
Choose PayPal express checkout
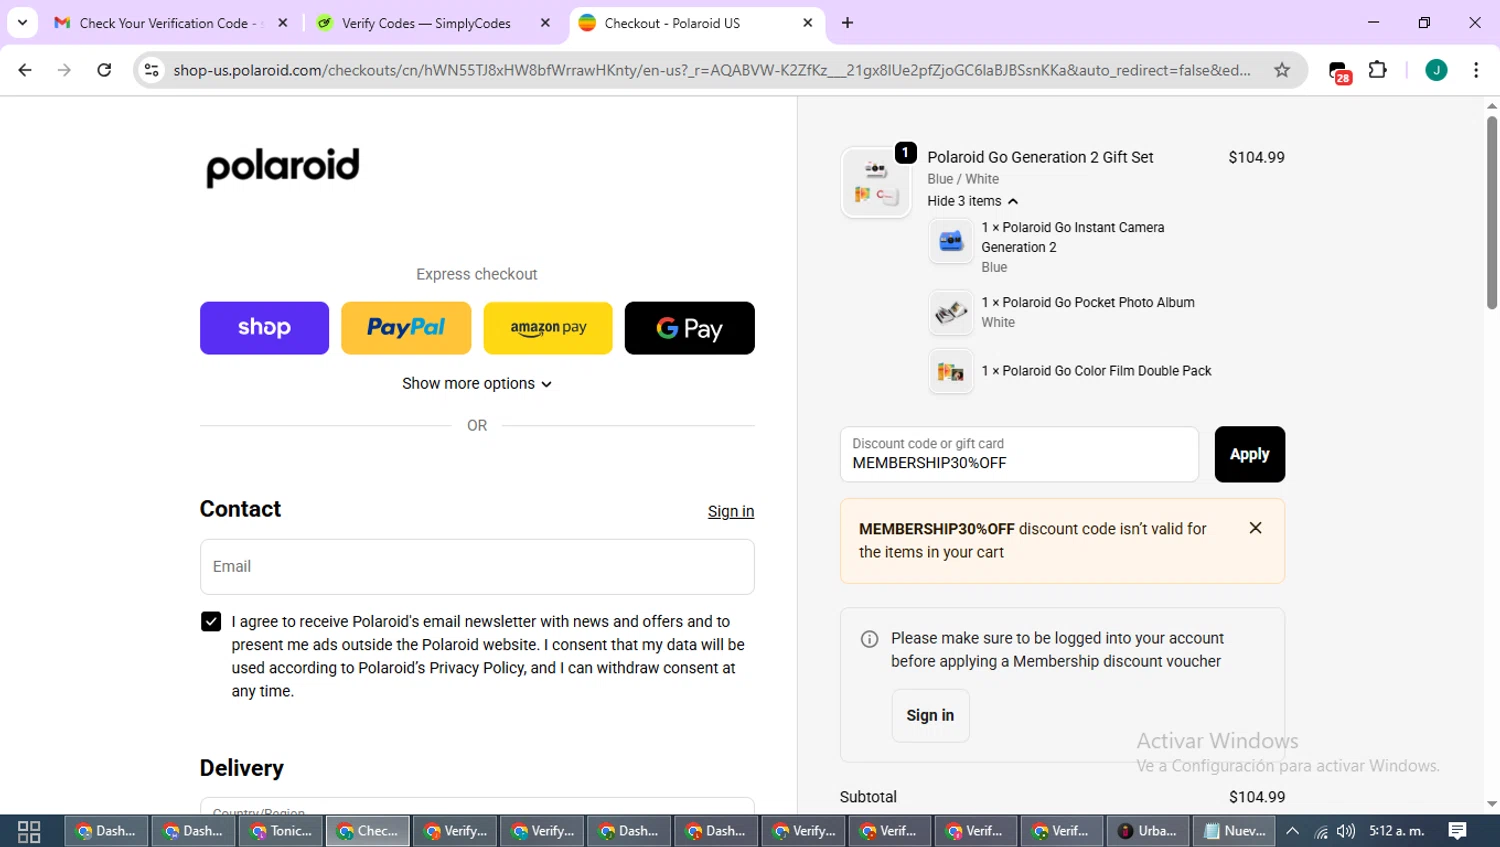pyautogui.click(x=406, y=328)
